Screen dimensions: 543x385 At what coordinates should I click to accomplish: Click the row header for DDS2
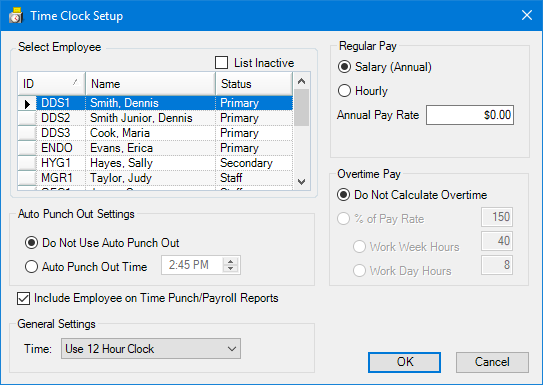(27, 118)
